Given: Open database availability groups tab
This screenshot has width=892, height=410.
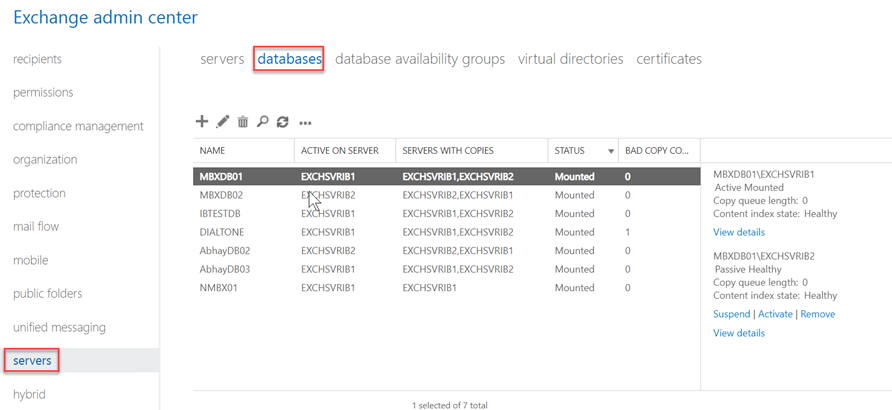Looking at the screenshot, I should click(420, 59).
